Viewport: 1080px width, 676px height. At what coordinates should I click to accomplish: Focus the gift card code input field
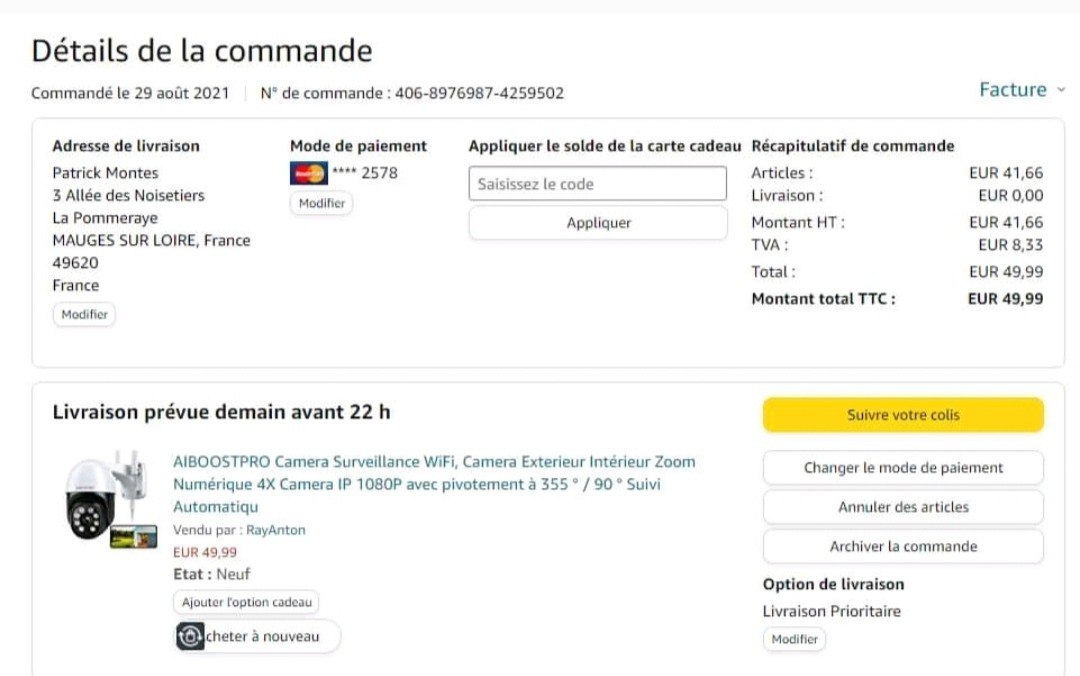click(597, 184)
